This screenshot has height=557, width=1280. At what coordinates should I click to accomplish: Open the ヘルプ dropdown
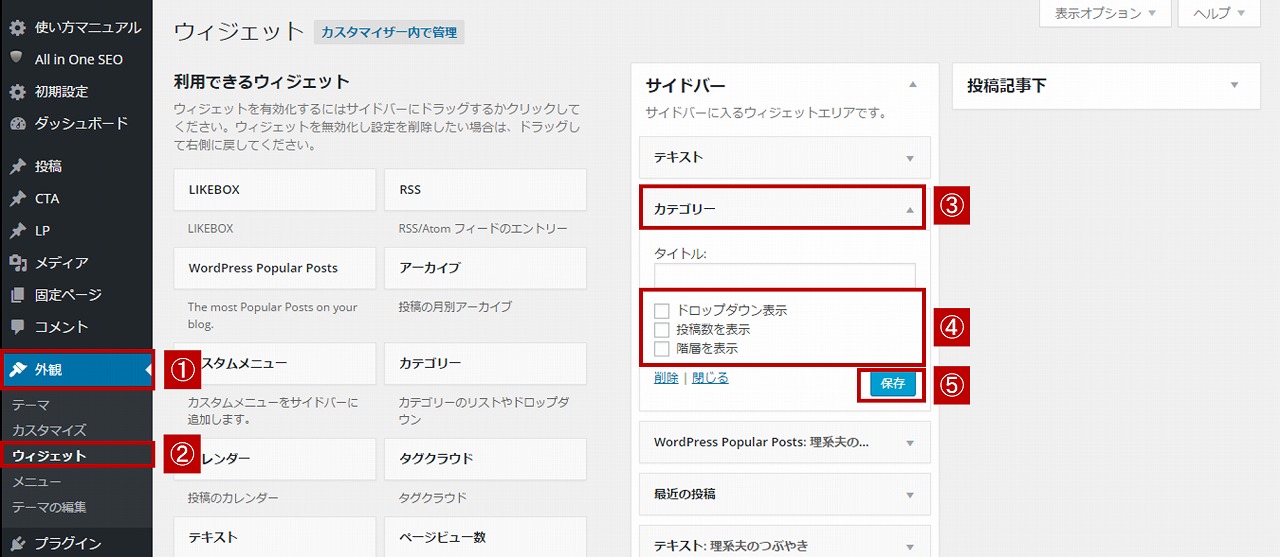pos(1219,14)
